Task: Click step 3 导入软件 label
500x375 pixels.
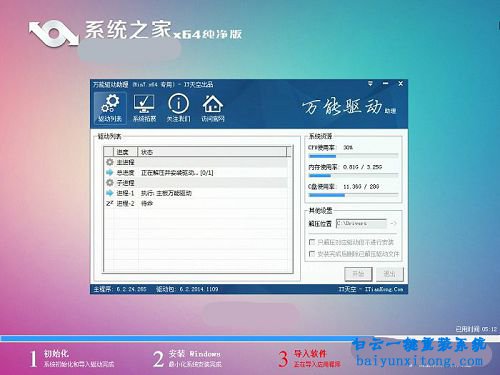Action: tap(310, 354)
